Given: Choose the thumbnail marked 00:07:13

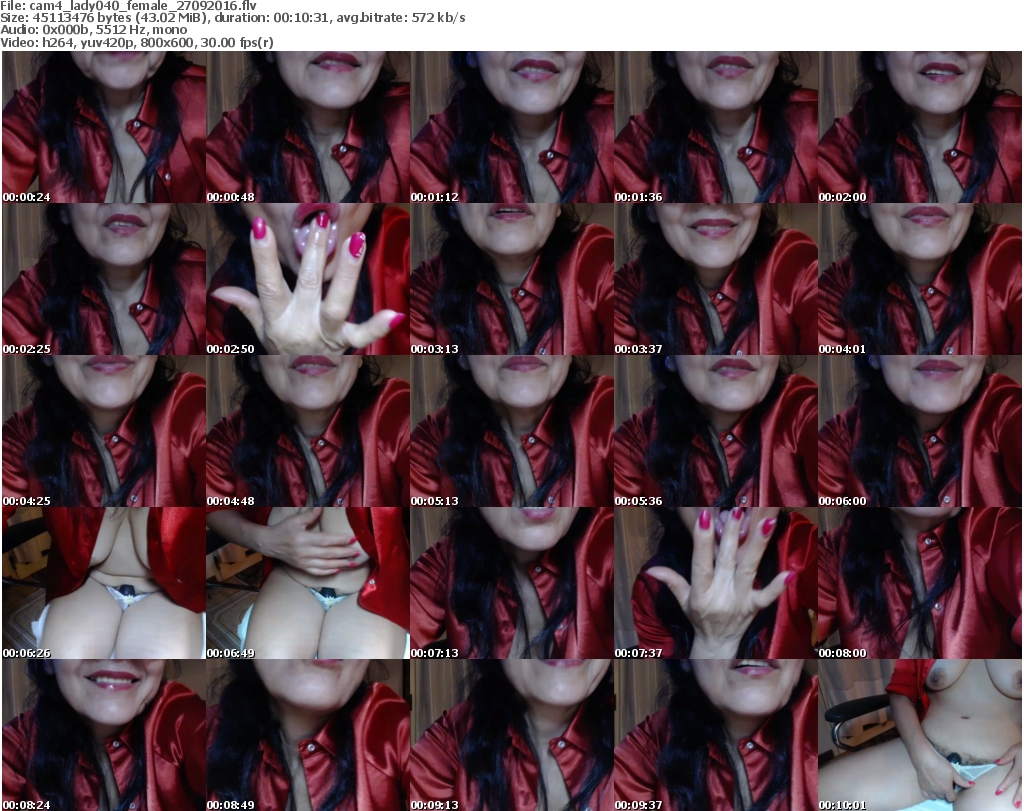Looking at the screenshot, I should [512, 584].
